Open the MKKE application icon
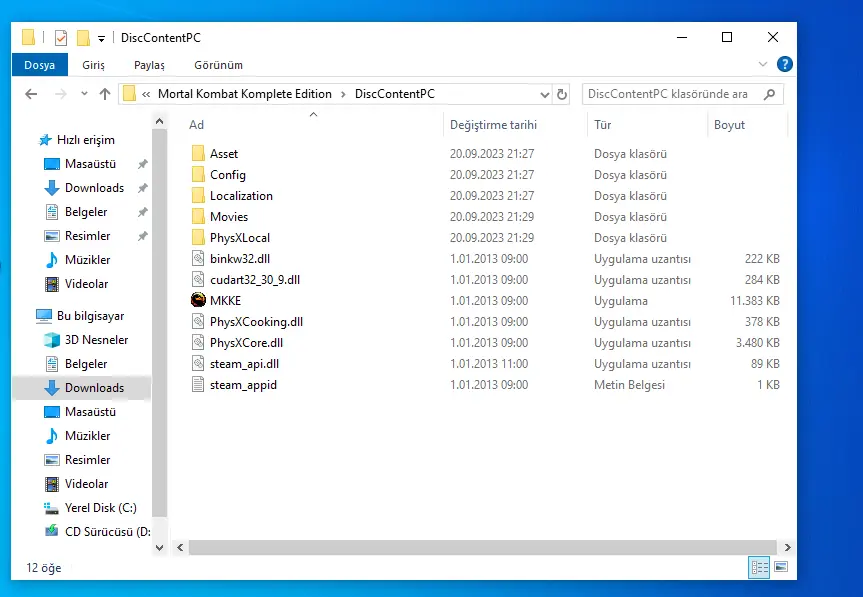 [x=198, y=300]
